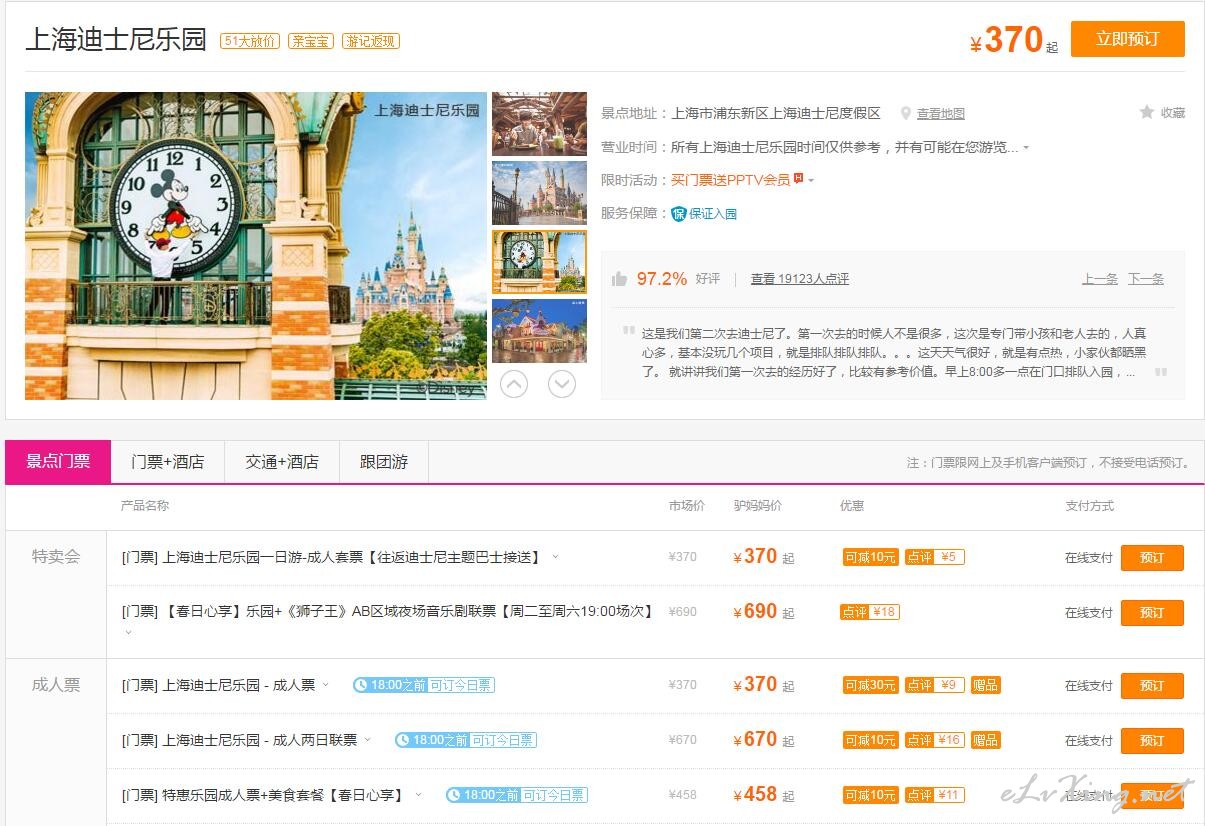Click 上海迪士尼乐园 page title
This screenshot has width=1205, height=826.
(x=116, y=39)
